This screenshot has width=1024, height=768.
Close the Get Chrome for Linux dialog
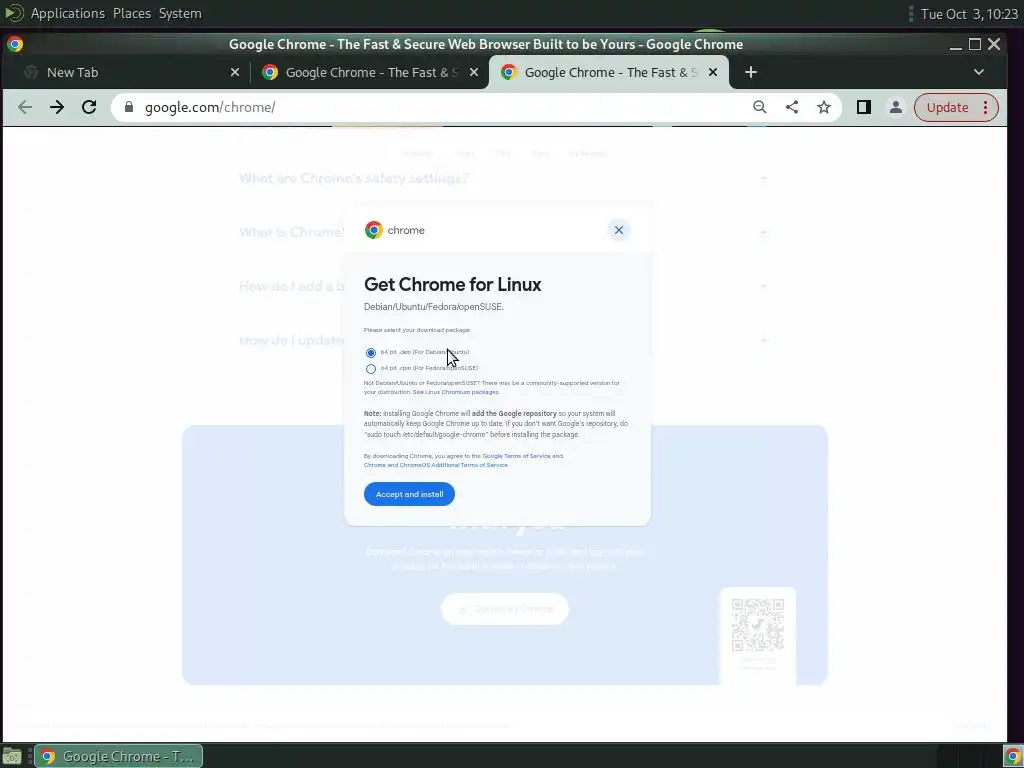pos(618,230)
